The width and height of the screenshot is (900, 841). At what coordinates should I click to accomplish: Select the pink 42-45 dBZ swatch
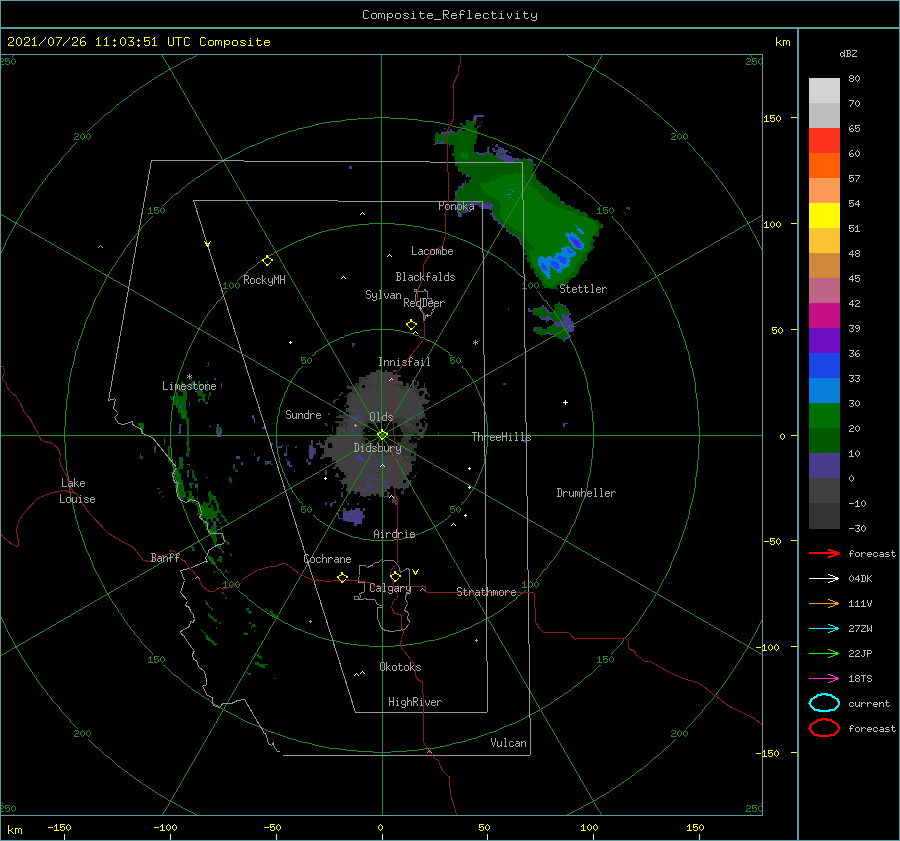tap(824, 290)
